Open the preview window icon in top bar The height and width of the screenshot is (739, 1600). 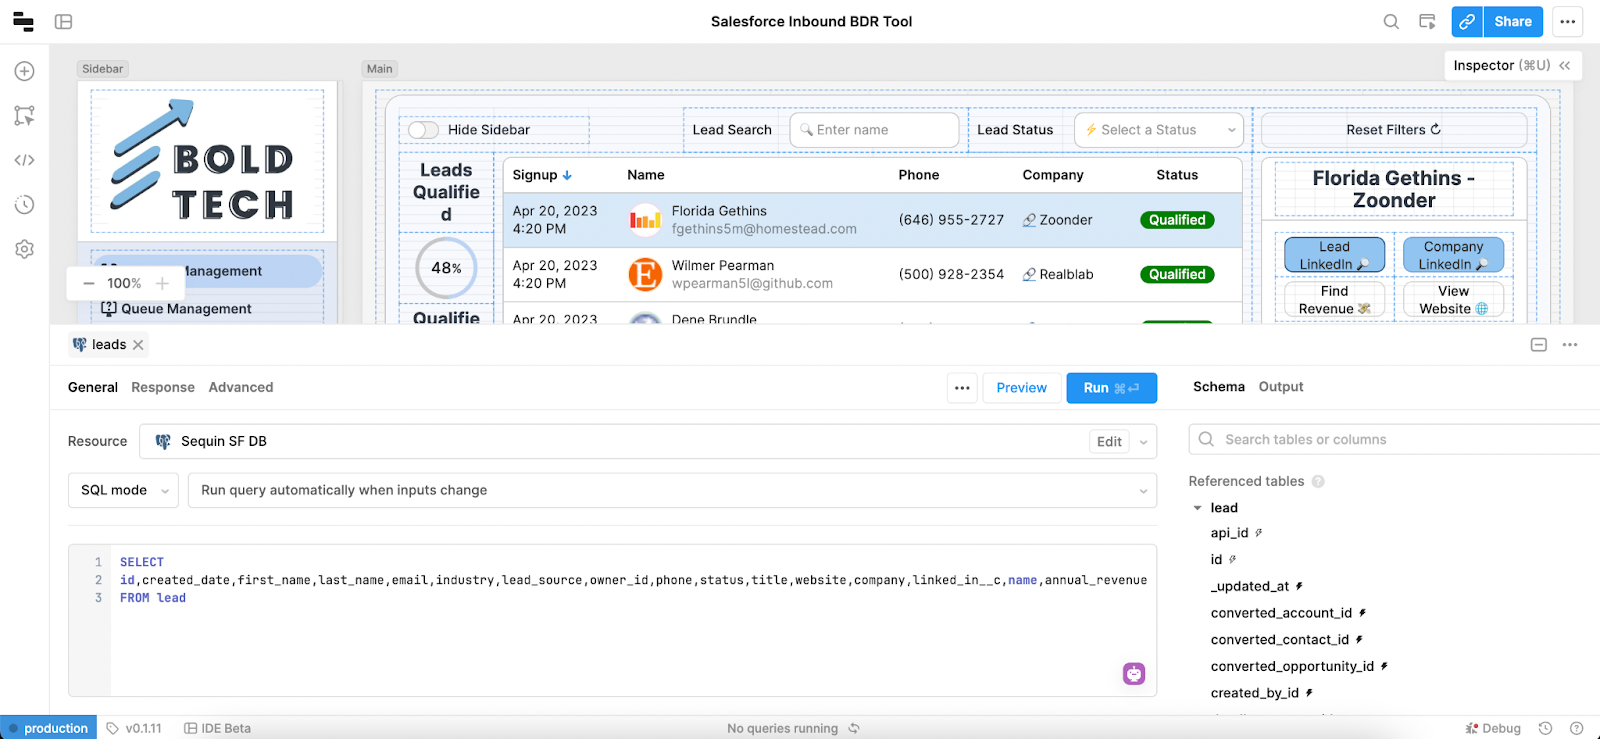pos(1427,21)
